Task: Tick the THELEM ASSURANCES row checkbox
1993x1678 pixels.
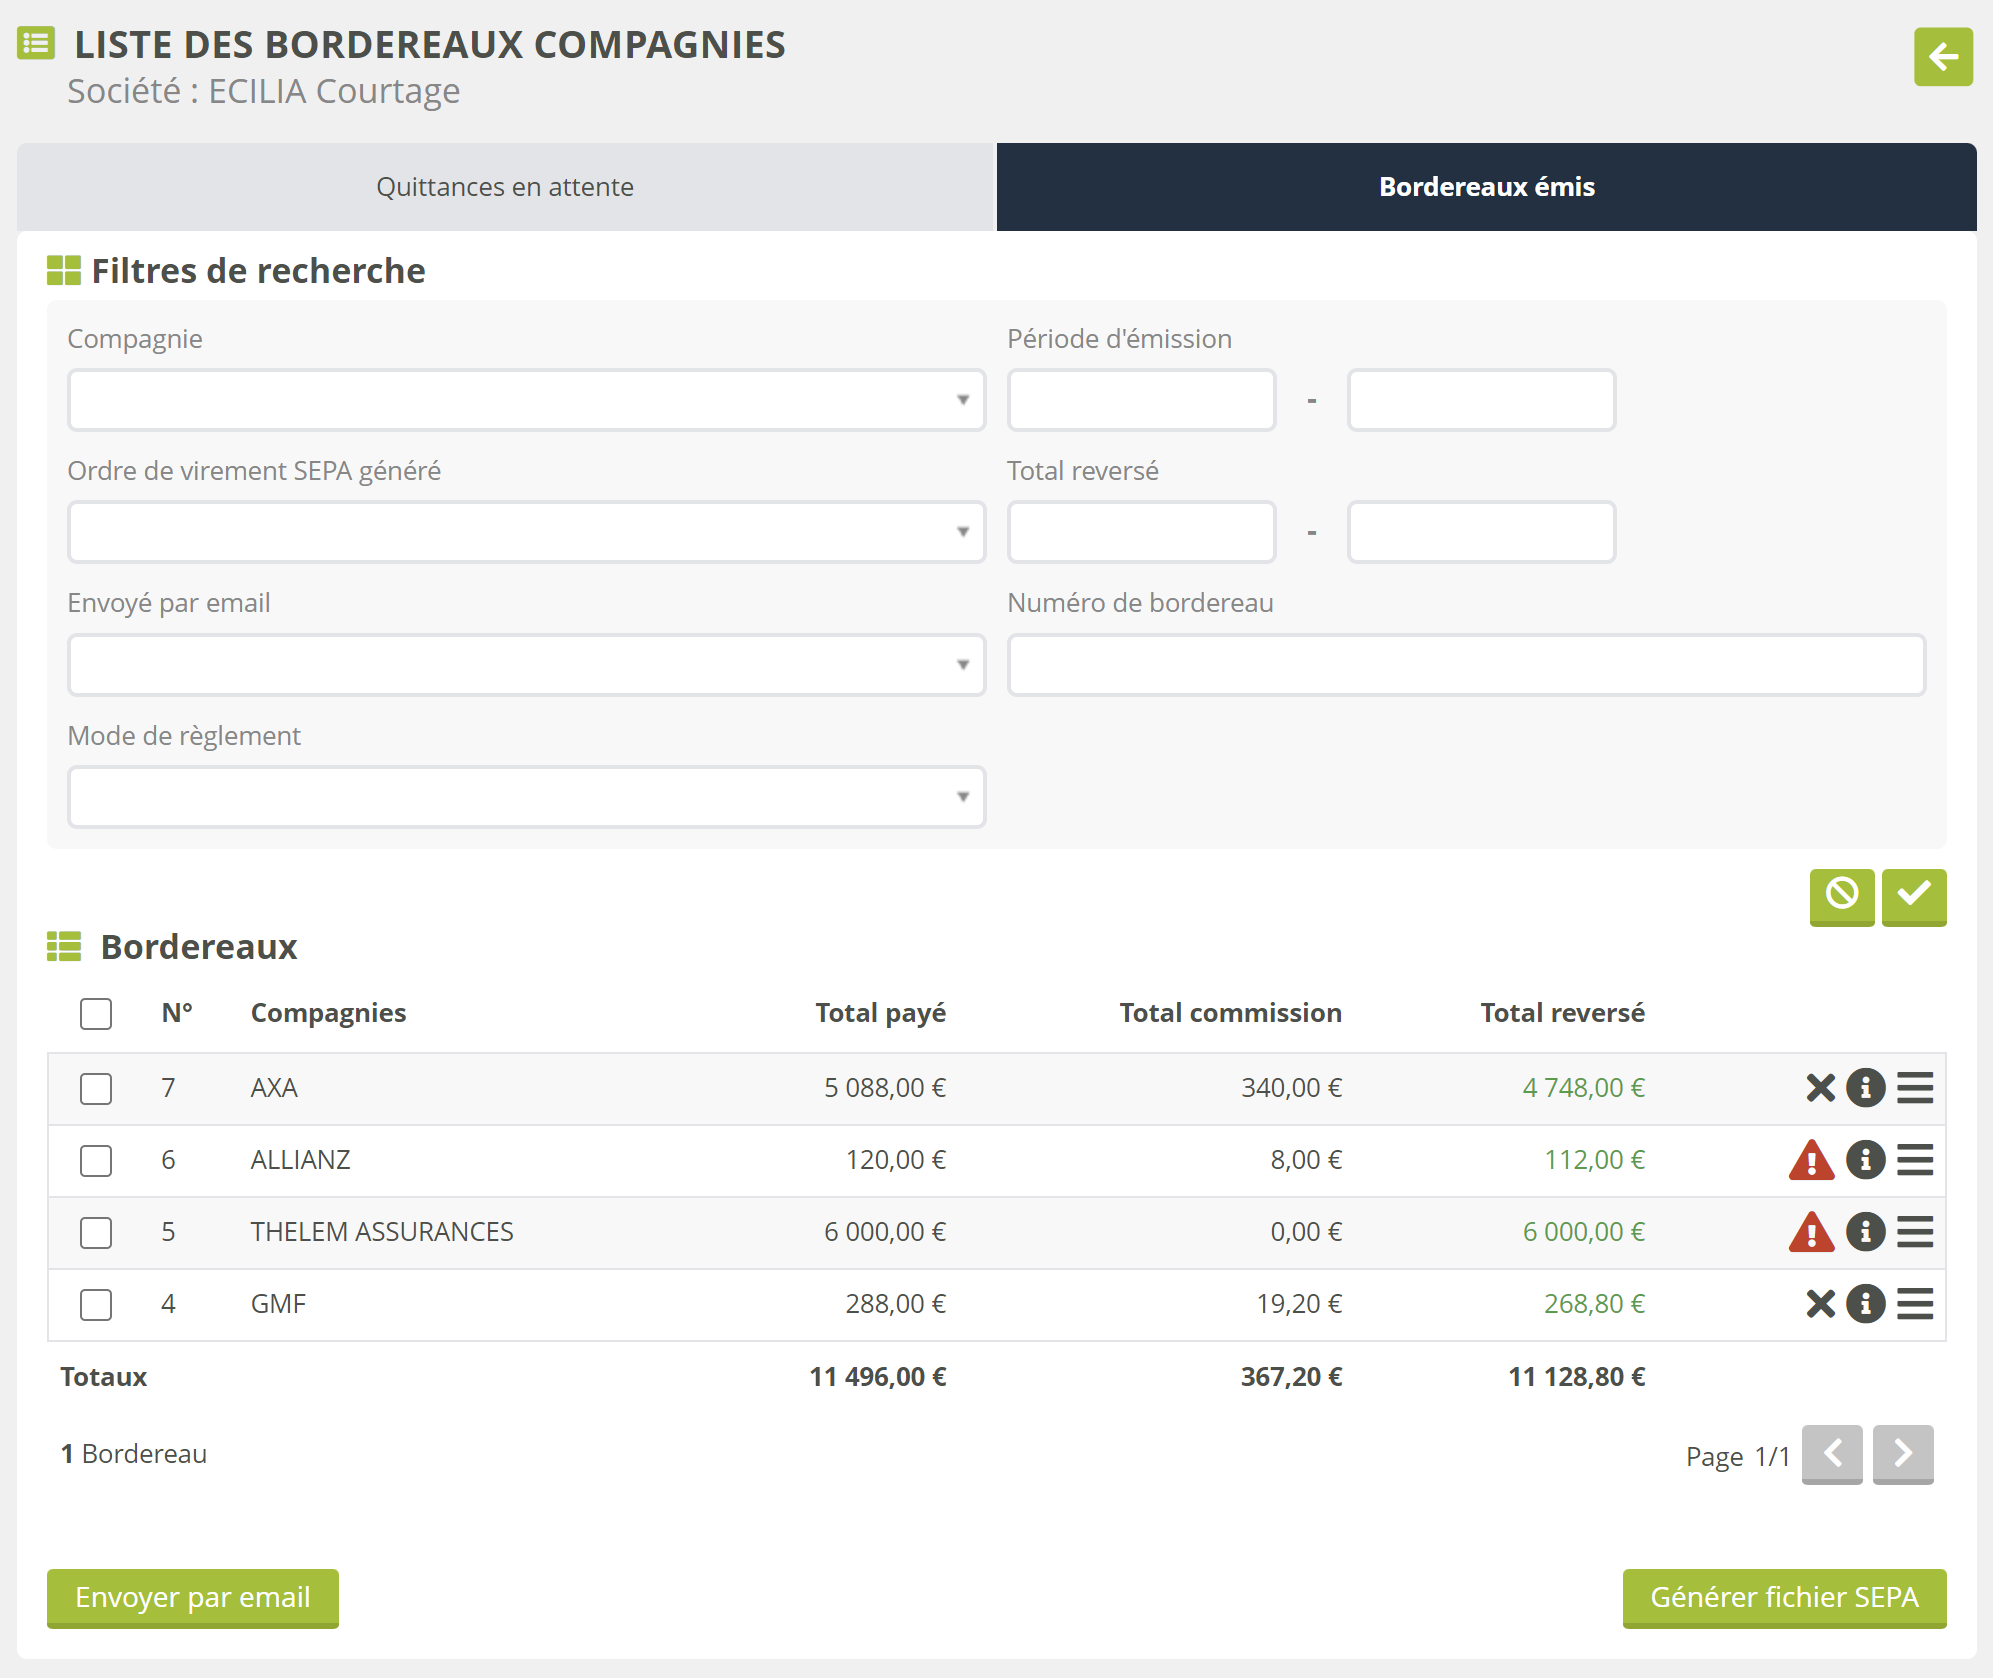Action: (96, 1232)
